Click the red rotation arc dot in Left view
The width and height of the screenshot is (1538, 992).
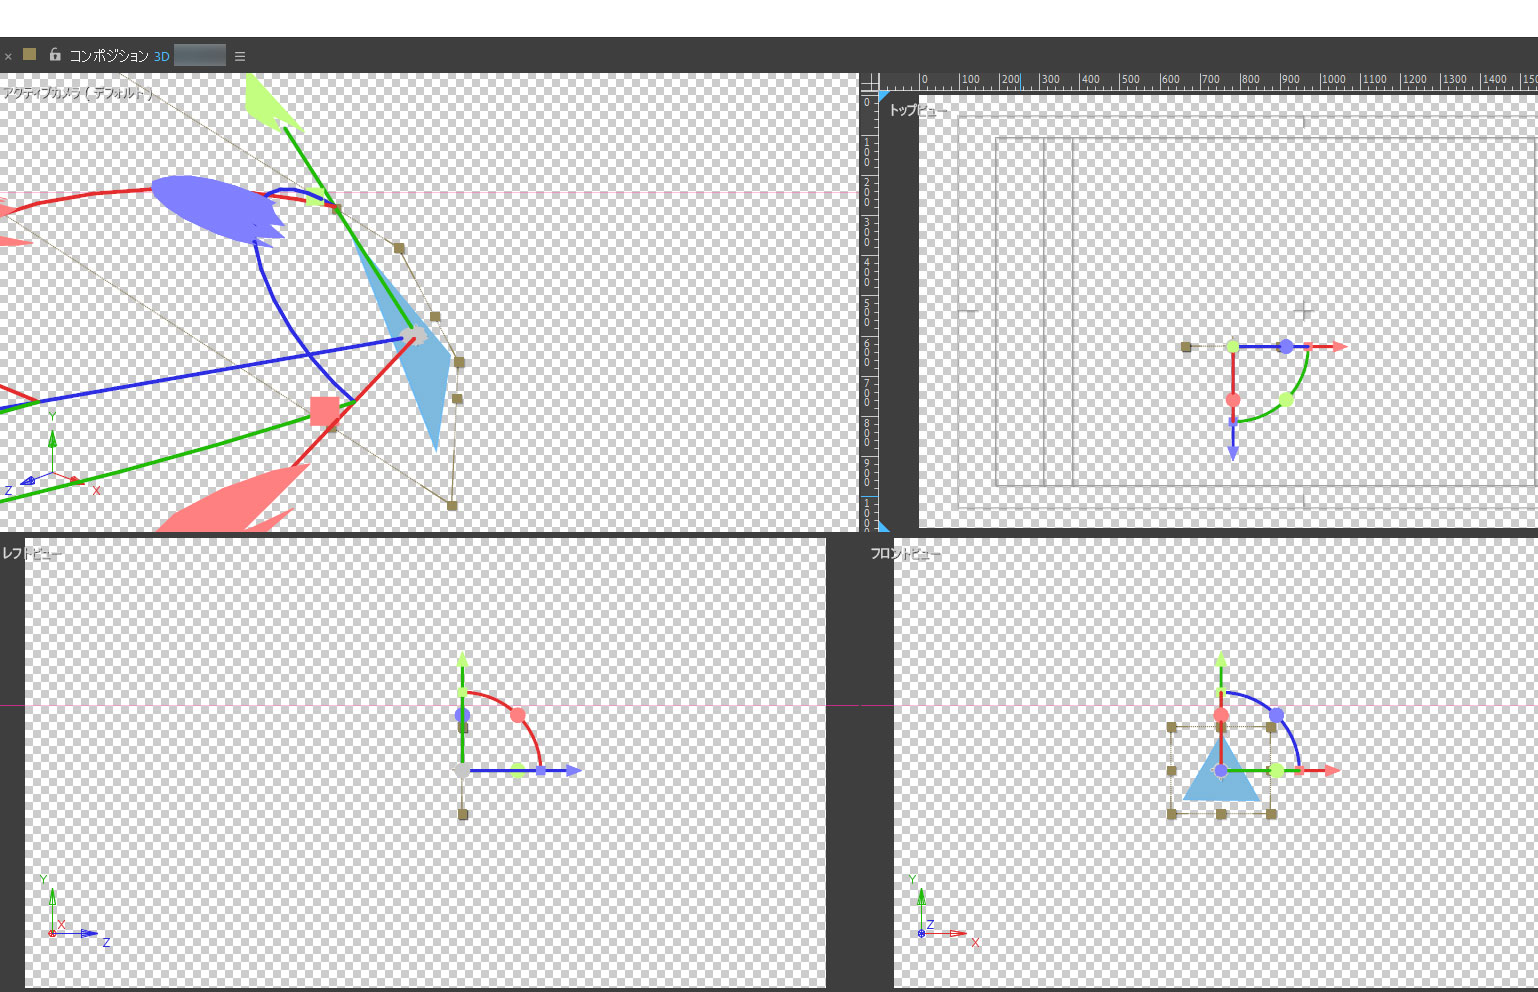pyautogui.click(x=518, y=715)
